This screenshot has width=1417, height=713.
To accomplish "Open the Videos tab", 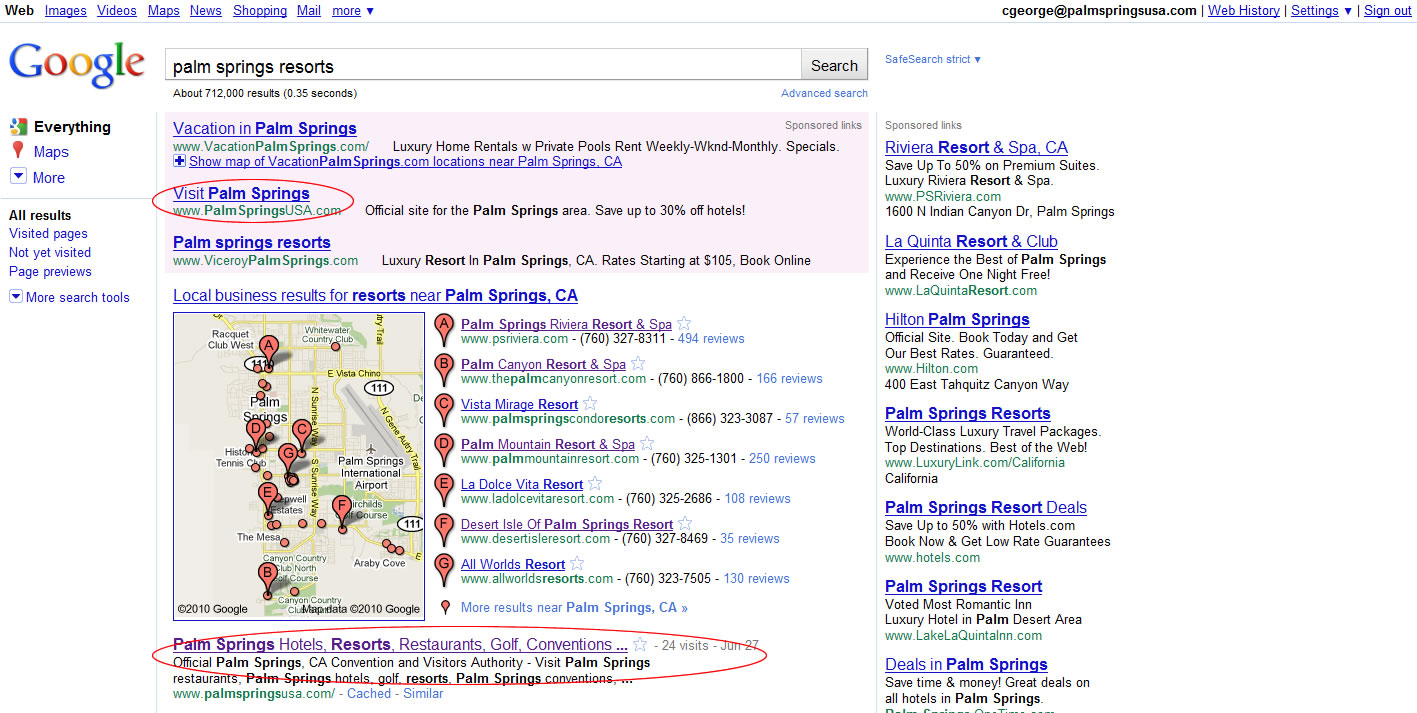I will pos(117,10).
